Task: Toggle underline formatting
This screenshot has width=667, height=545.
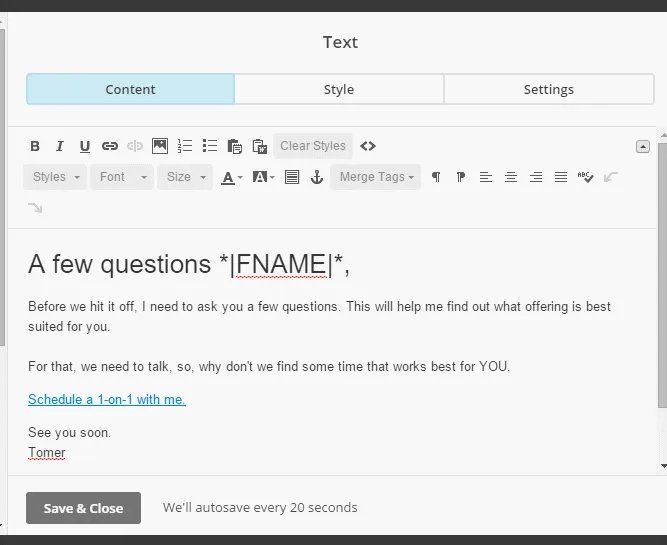Action: pyautogui.click(x=85, y=146)
